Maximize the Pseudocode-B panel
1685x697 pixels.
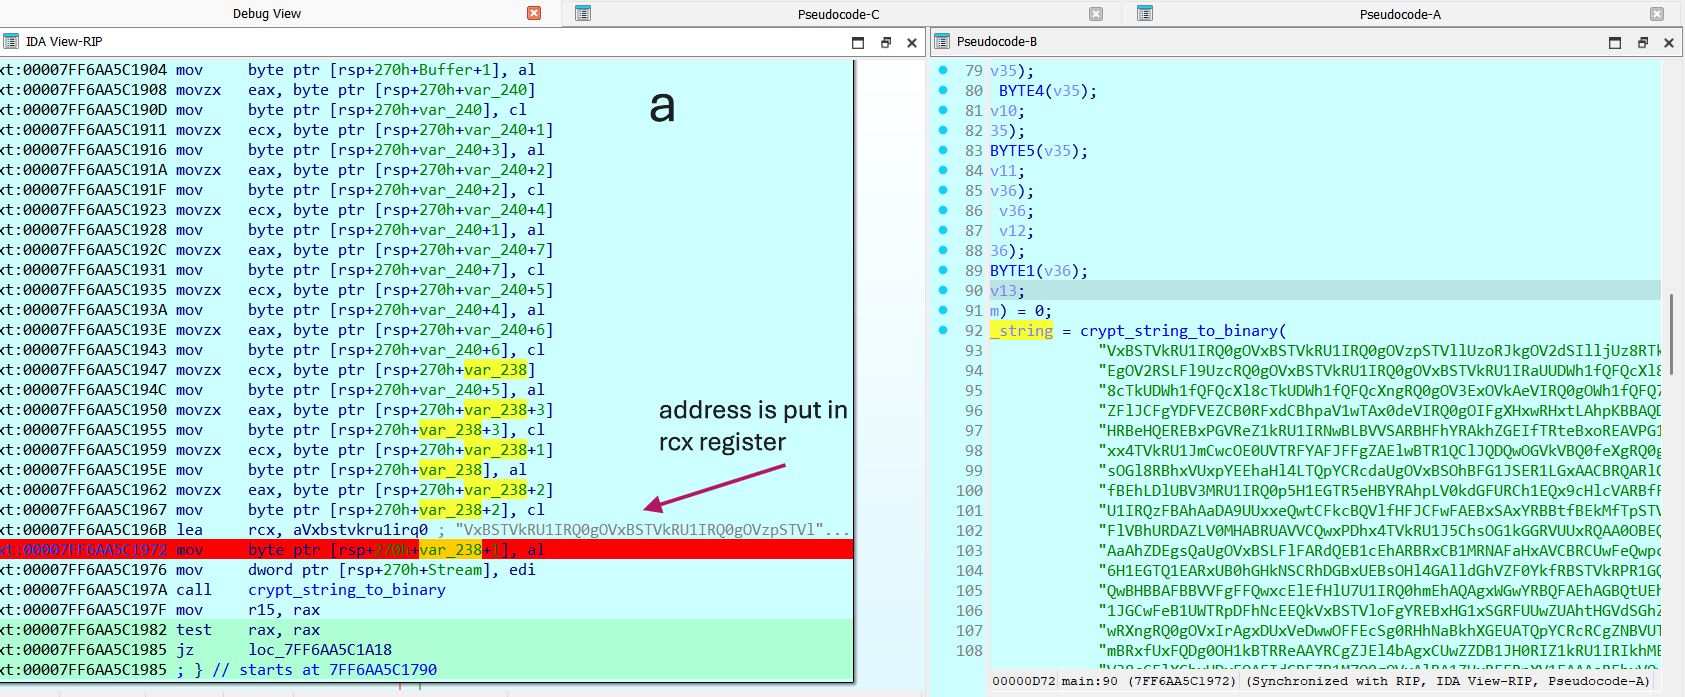[x=1615, y=43]
